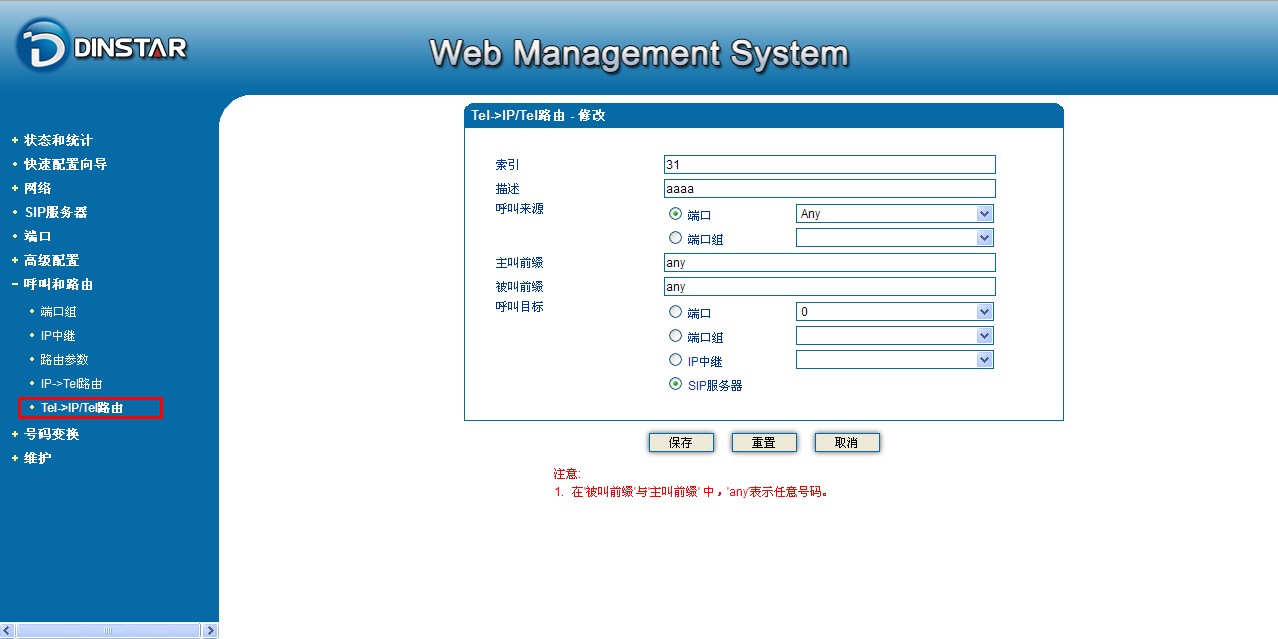Select the SIP服务器 radio option
This screenshot has width=1278, height=639.
click(x=675, y=384)
